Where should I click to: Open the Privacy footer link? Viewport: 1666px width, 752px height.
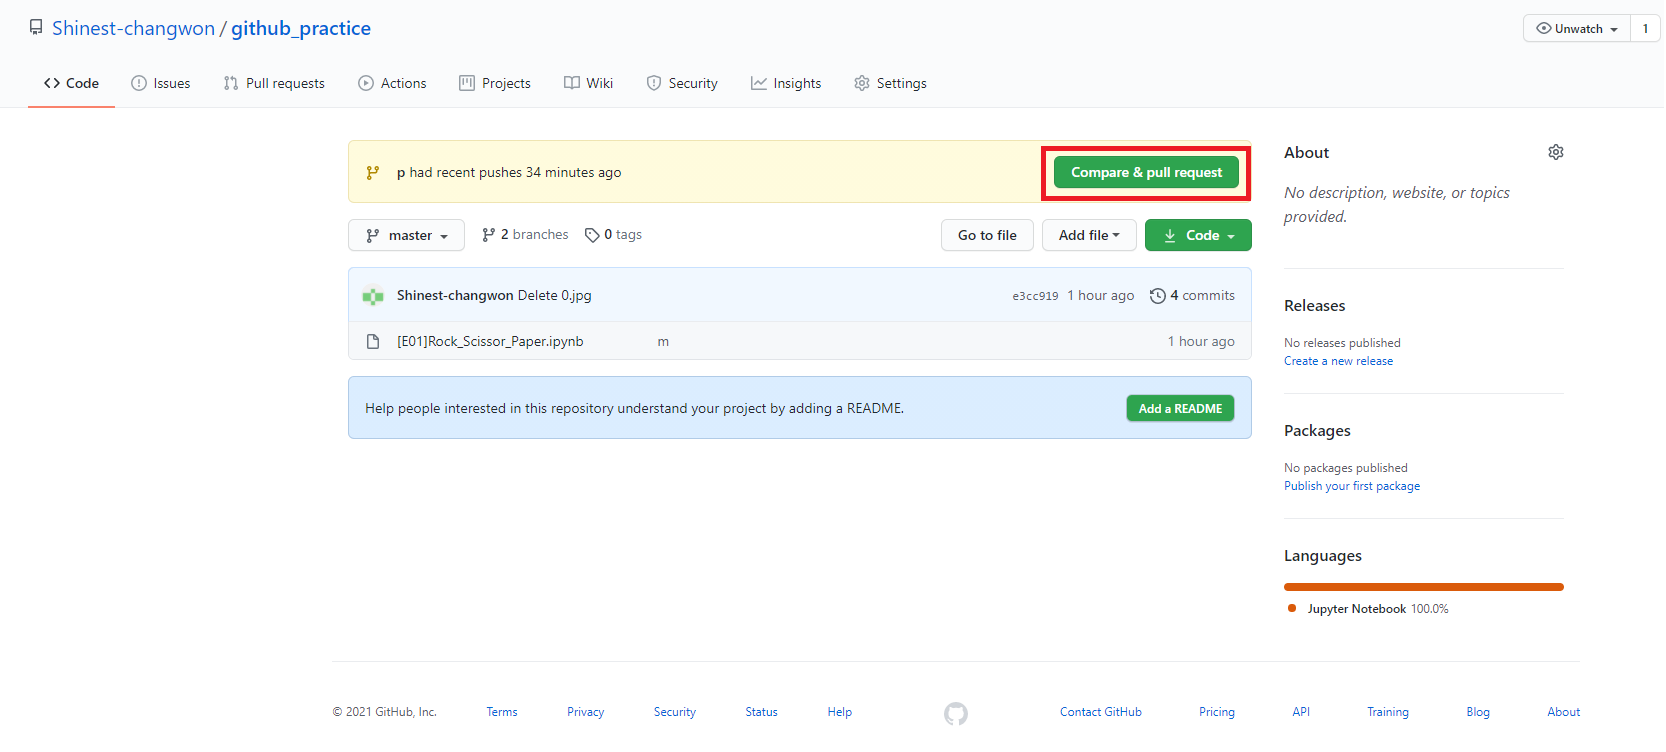585,712
